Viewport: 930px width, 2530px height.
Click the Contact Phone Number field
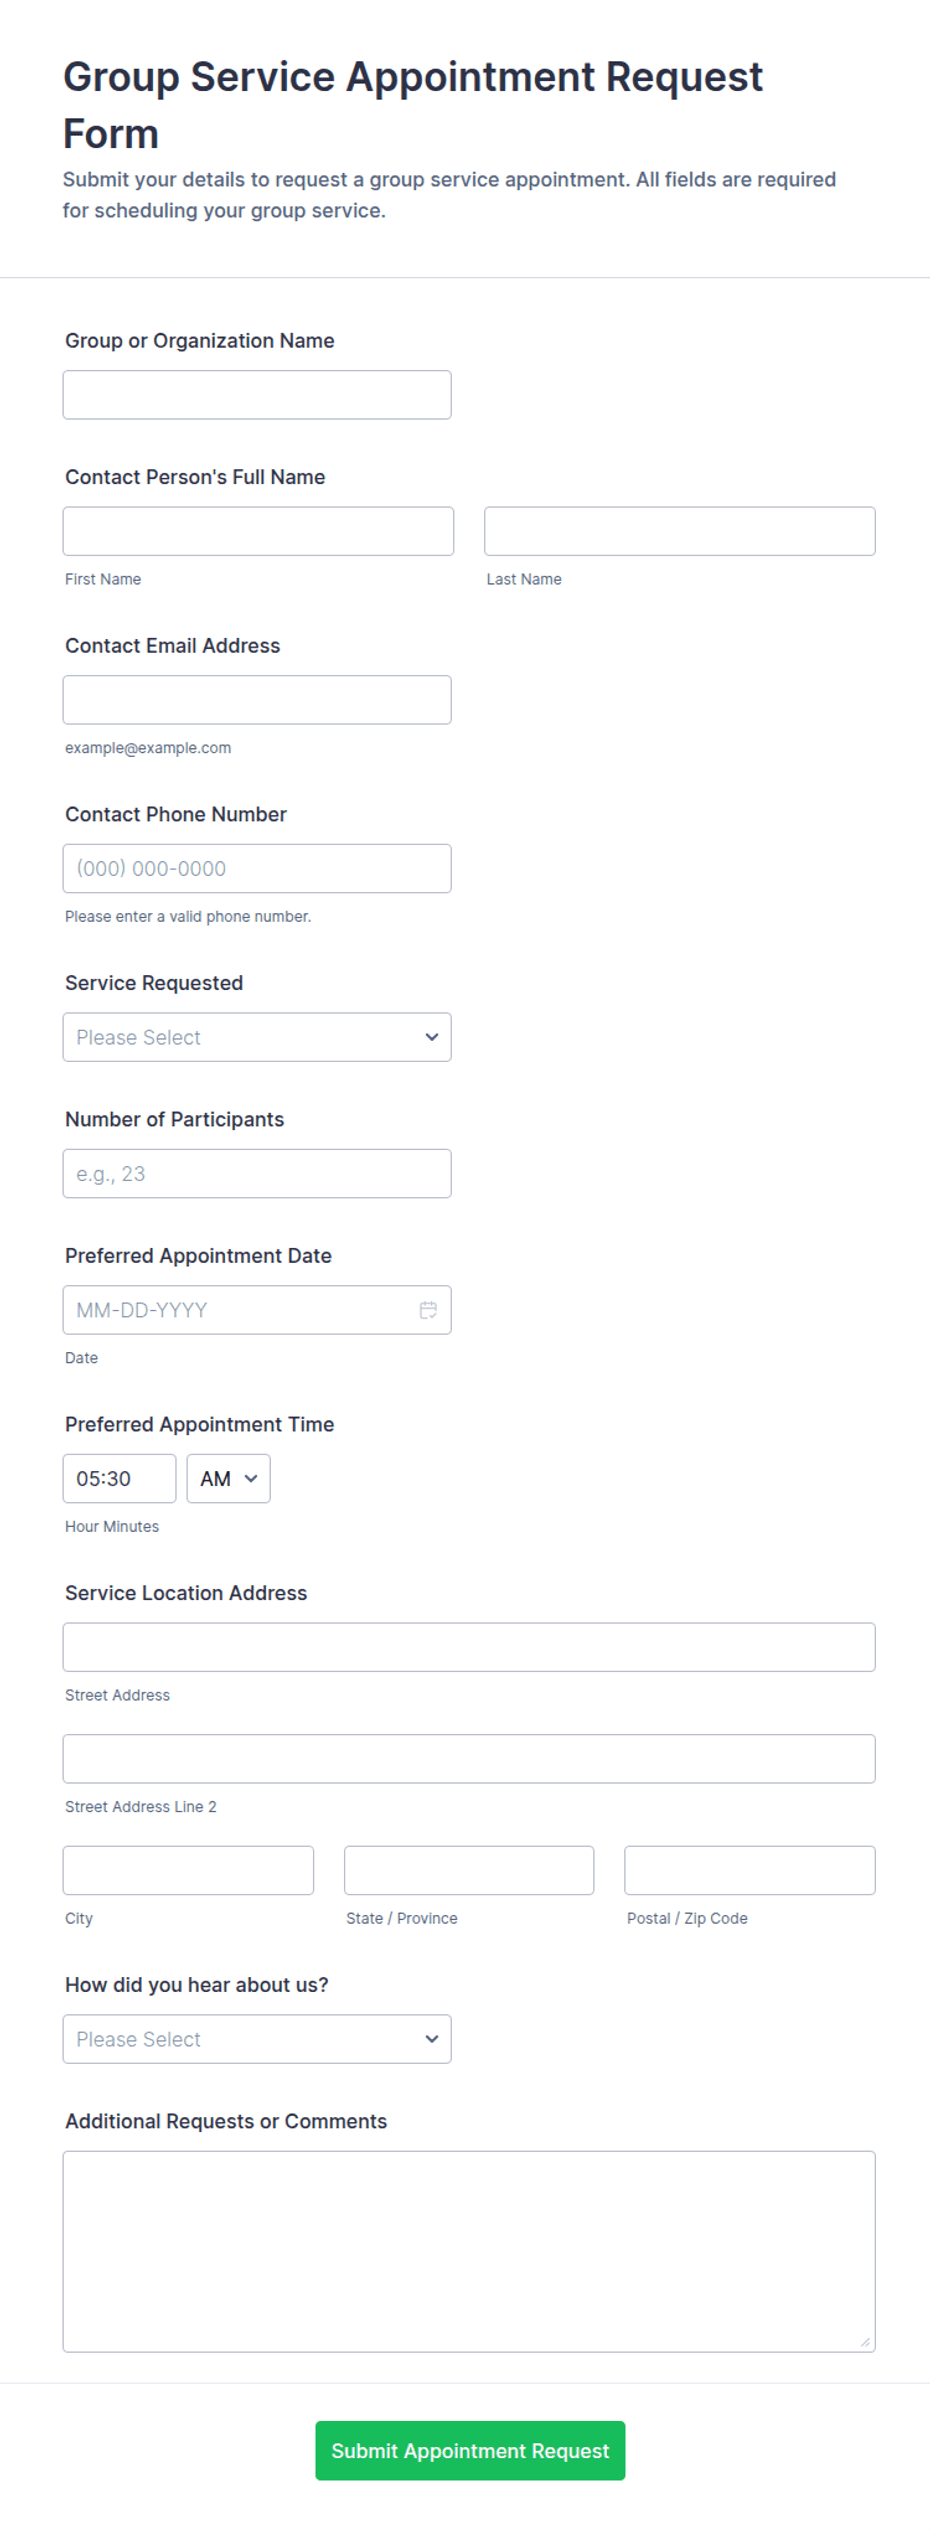[257, 868]
